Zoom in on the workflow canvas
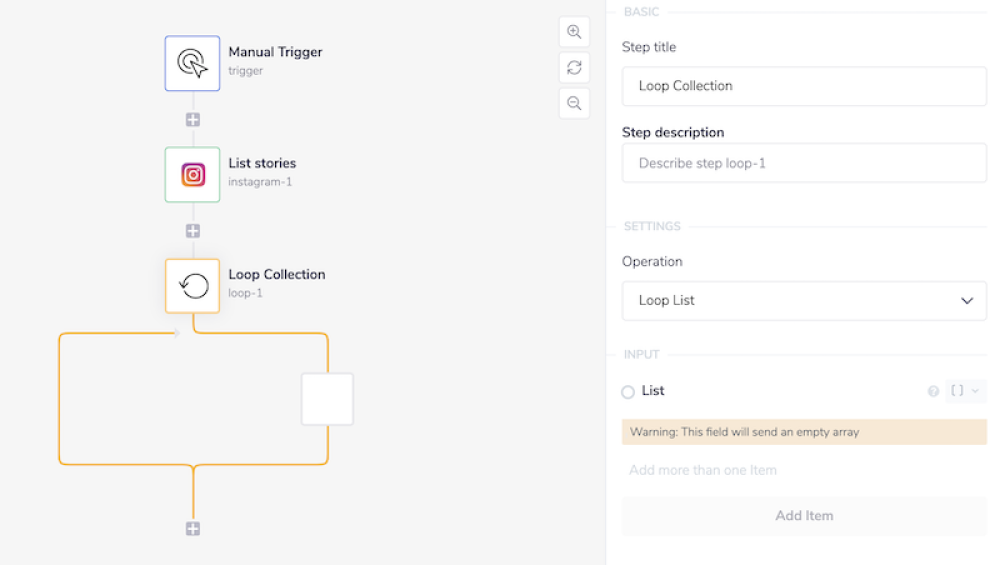The image size is (1000, 565). (x=574, y=32)
